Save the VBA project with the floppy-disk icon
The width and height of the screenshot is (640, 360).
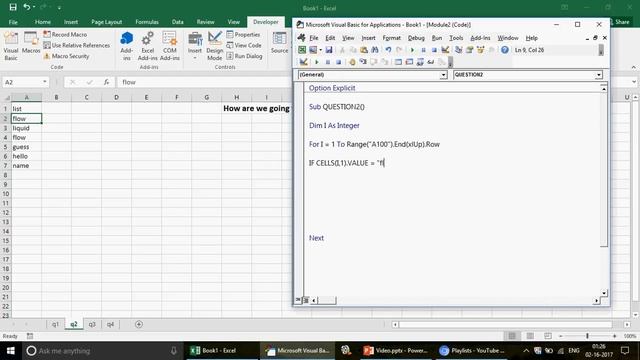[329, 50]
